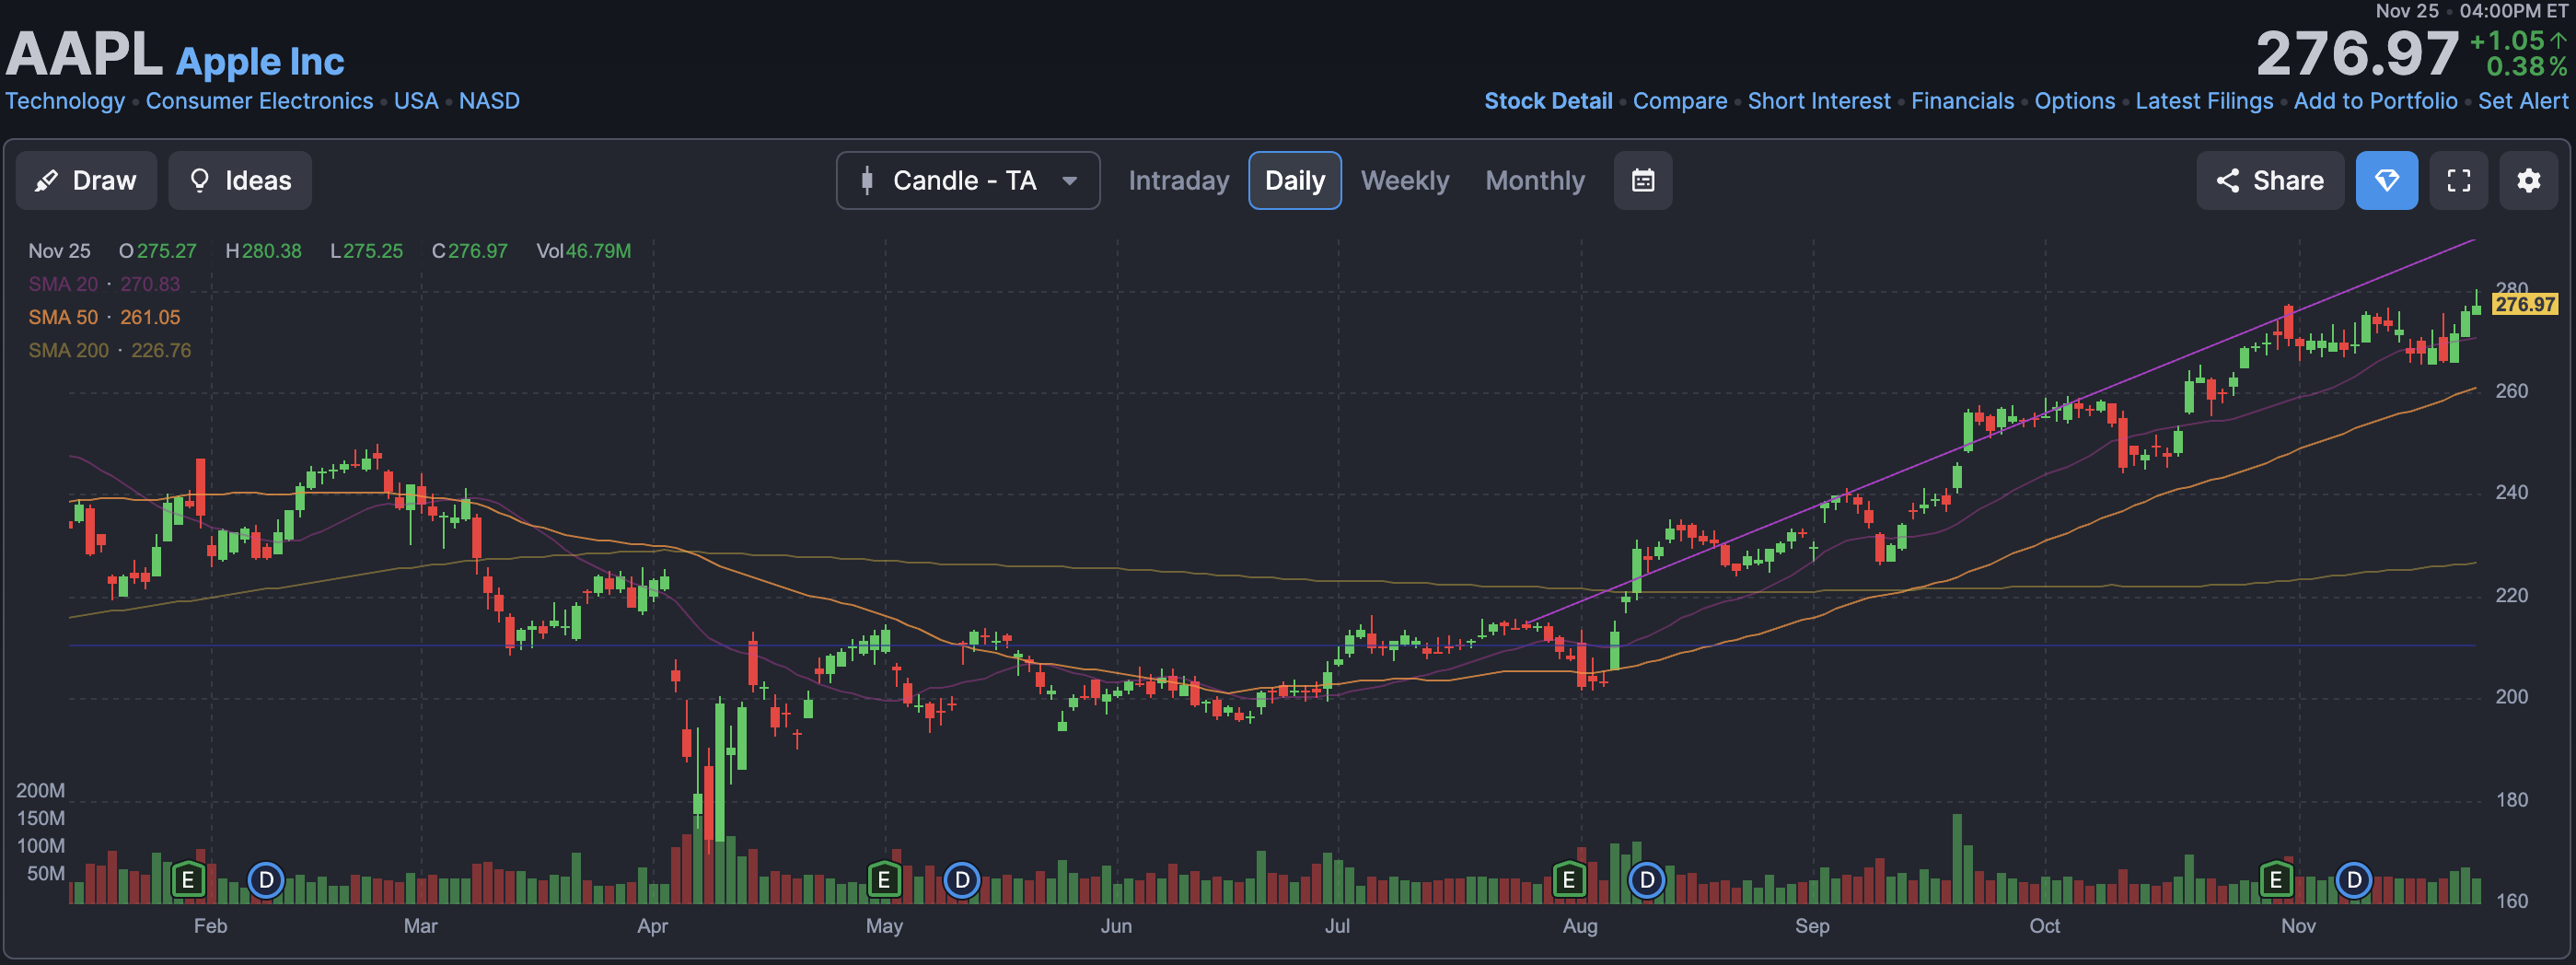Image resolution: width=2576 pixels, height=965 pixels.
Task: Toggle fullscreen chart icon
Action: pyautogui.click(x=2459, y=180)
